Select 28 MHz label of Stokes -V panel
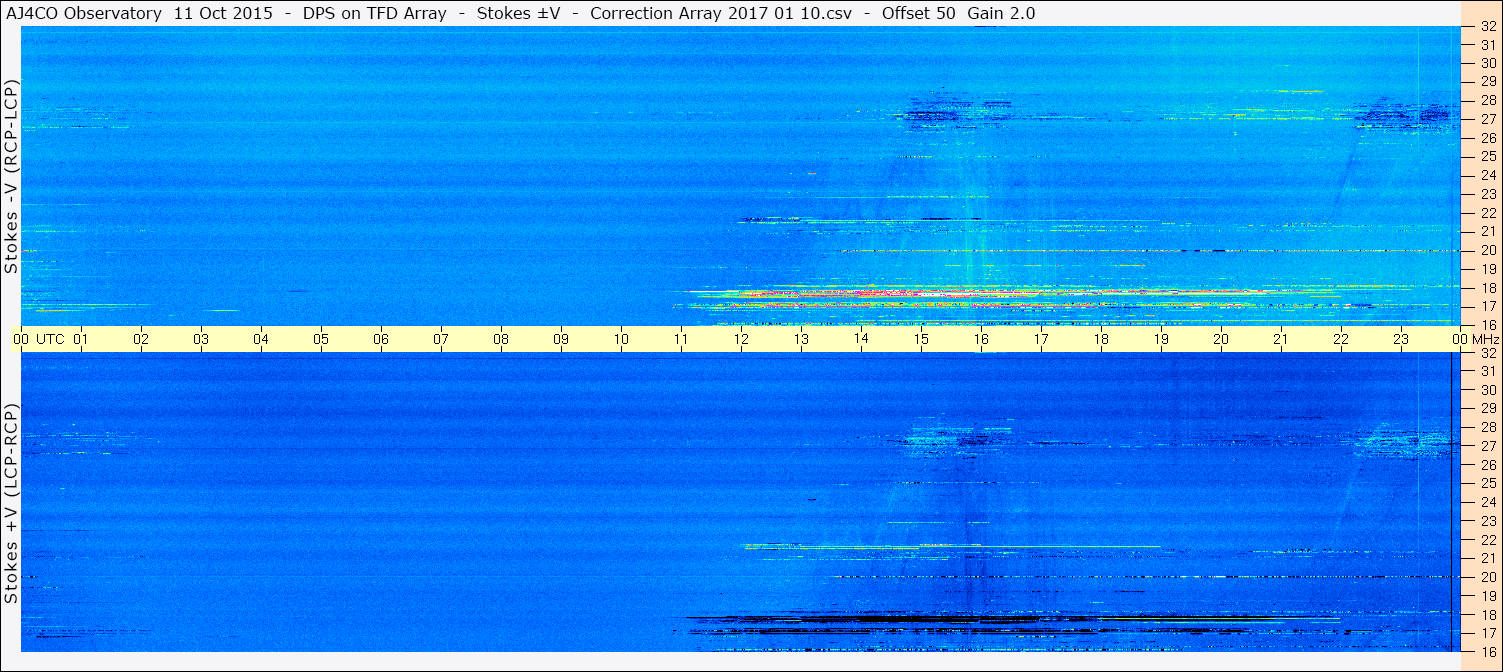The height and width of the screenshot is (672, 1503). [1488, 100]
